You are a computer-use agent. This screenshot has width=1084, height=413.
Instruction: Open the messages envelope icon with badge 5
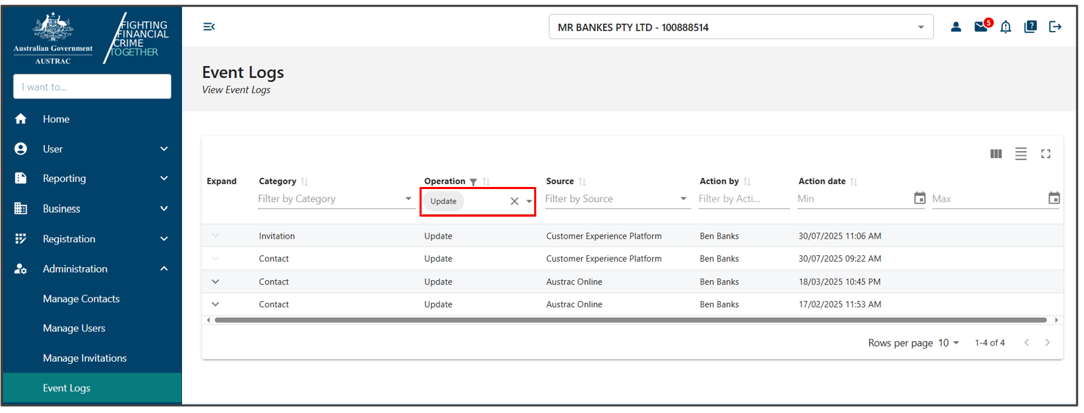pyautogui.click(x=982, y=26)
